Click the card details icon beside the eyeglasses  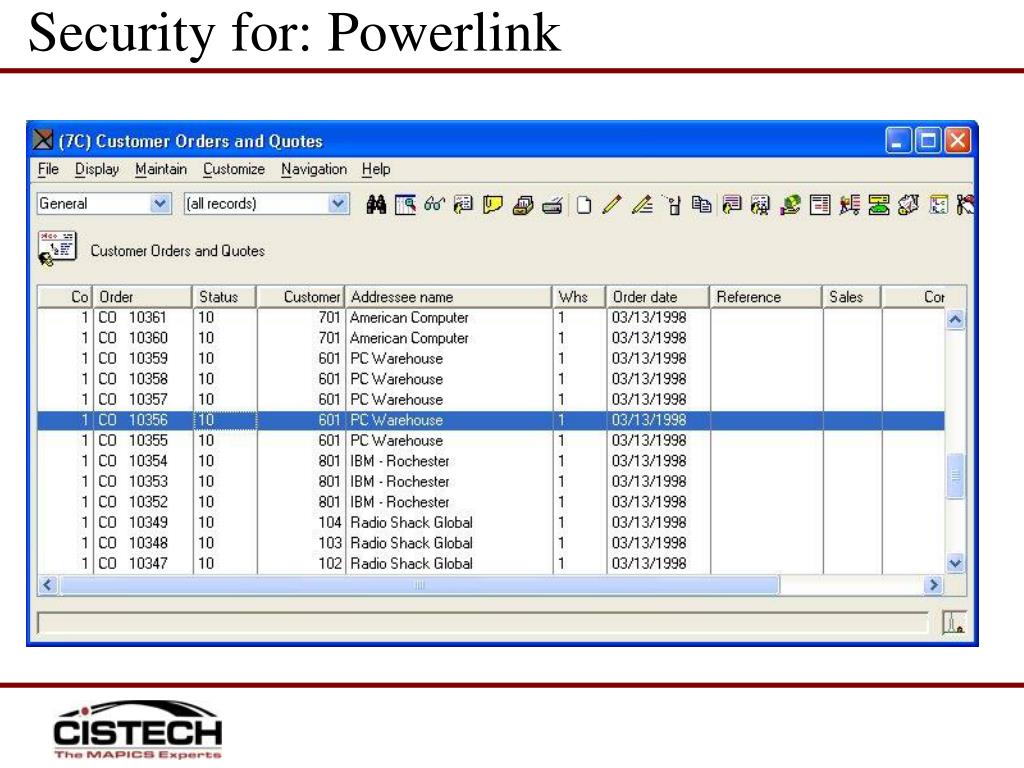click(x=463, y=204)
